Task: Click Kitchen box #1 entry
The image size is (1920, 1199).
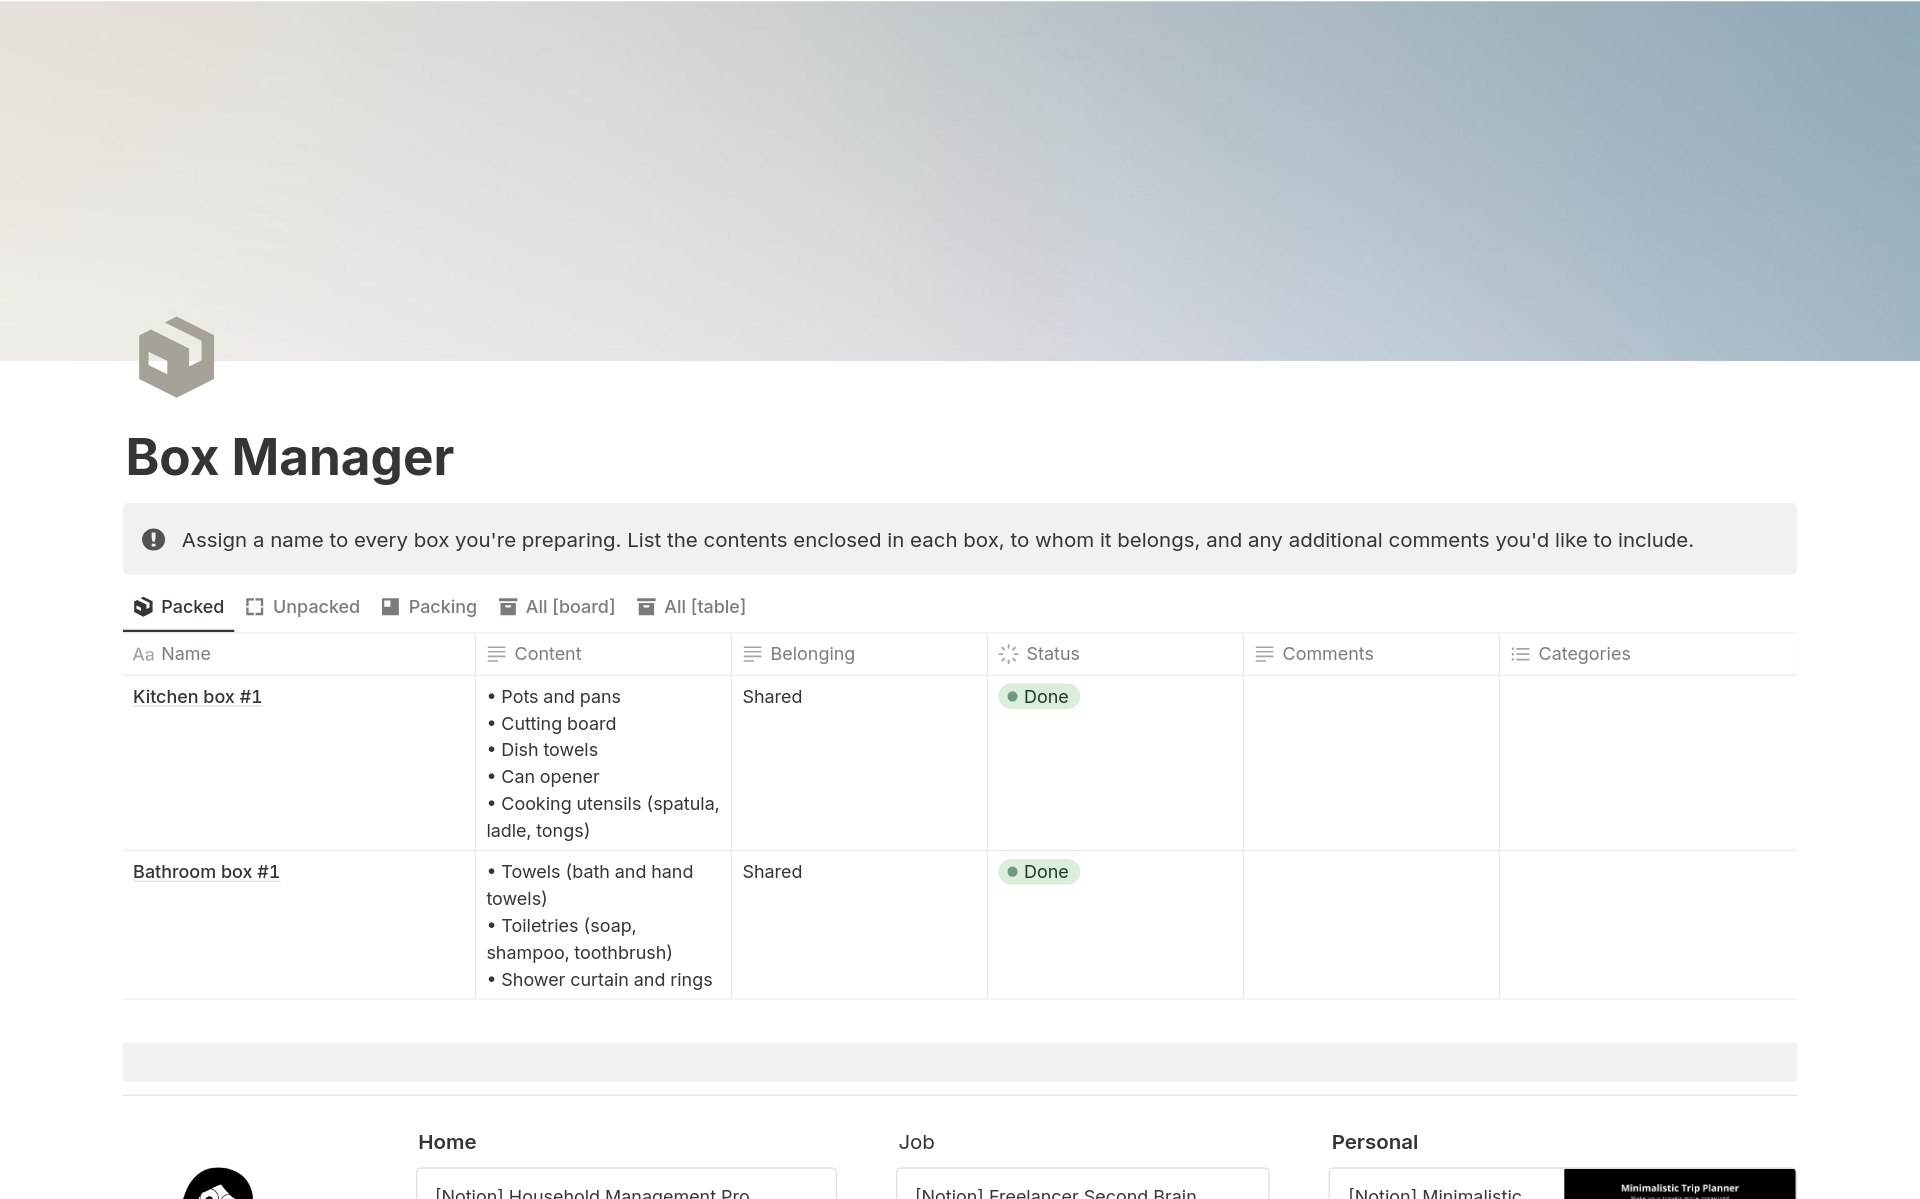Action: tap(198, 695)
